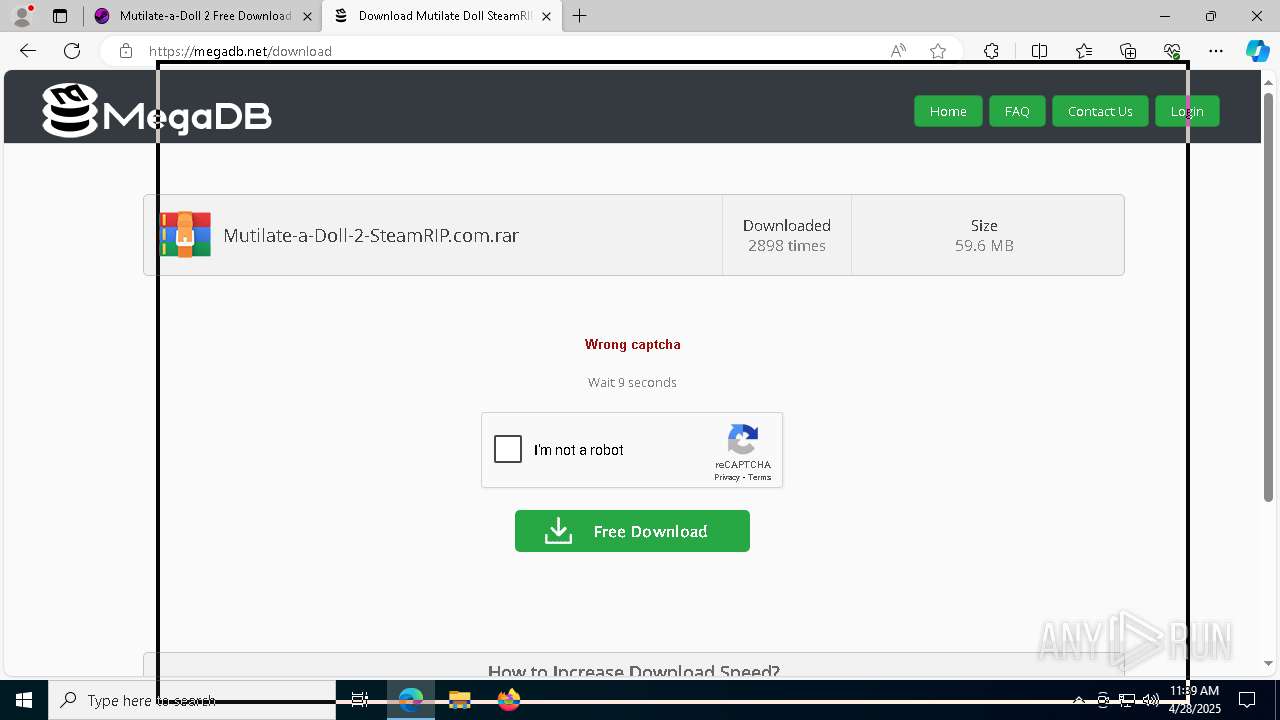
Task: Click the reCAPTCHA Privacy link
Action: coord(727,477)
